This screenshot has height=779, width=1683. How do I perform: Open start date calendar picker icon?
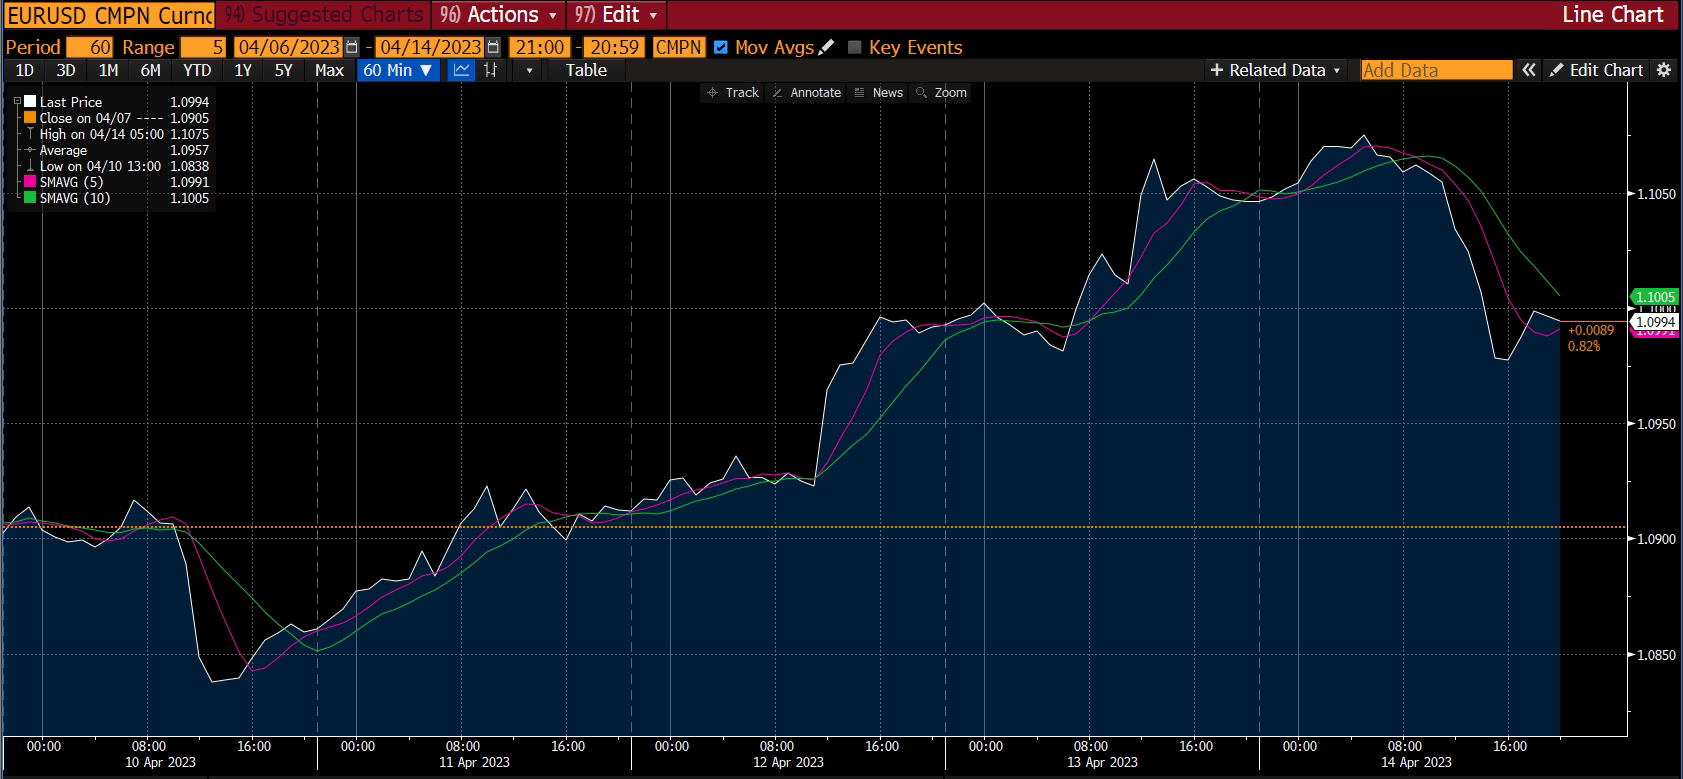351,47
